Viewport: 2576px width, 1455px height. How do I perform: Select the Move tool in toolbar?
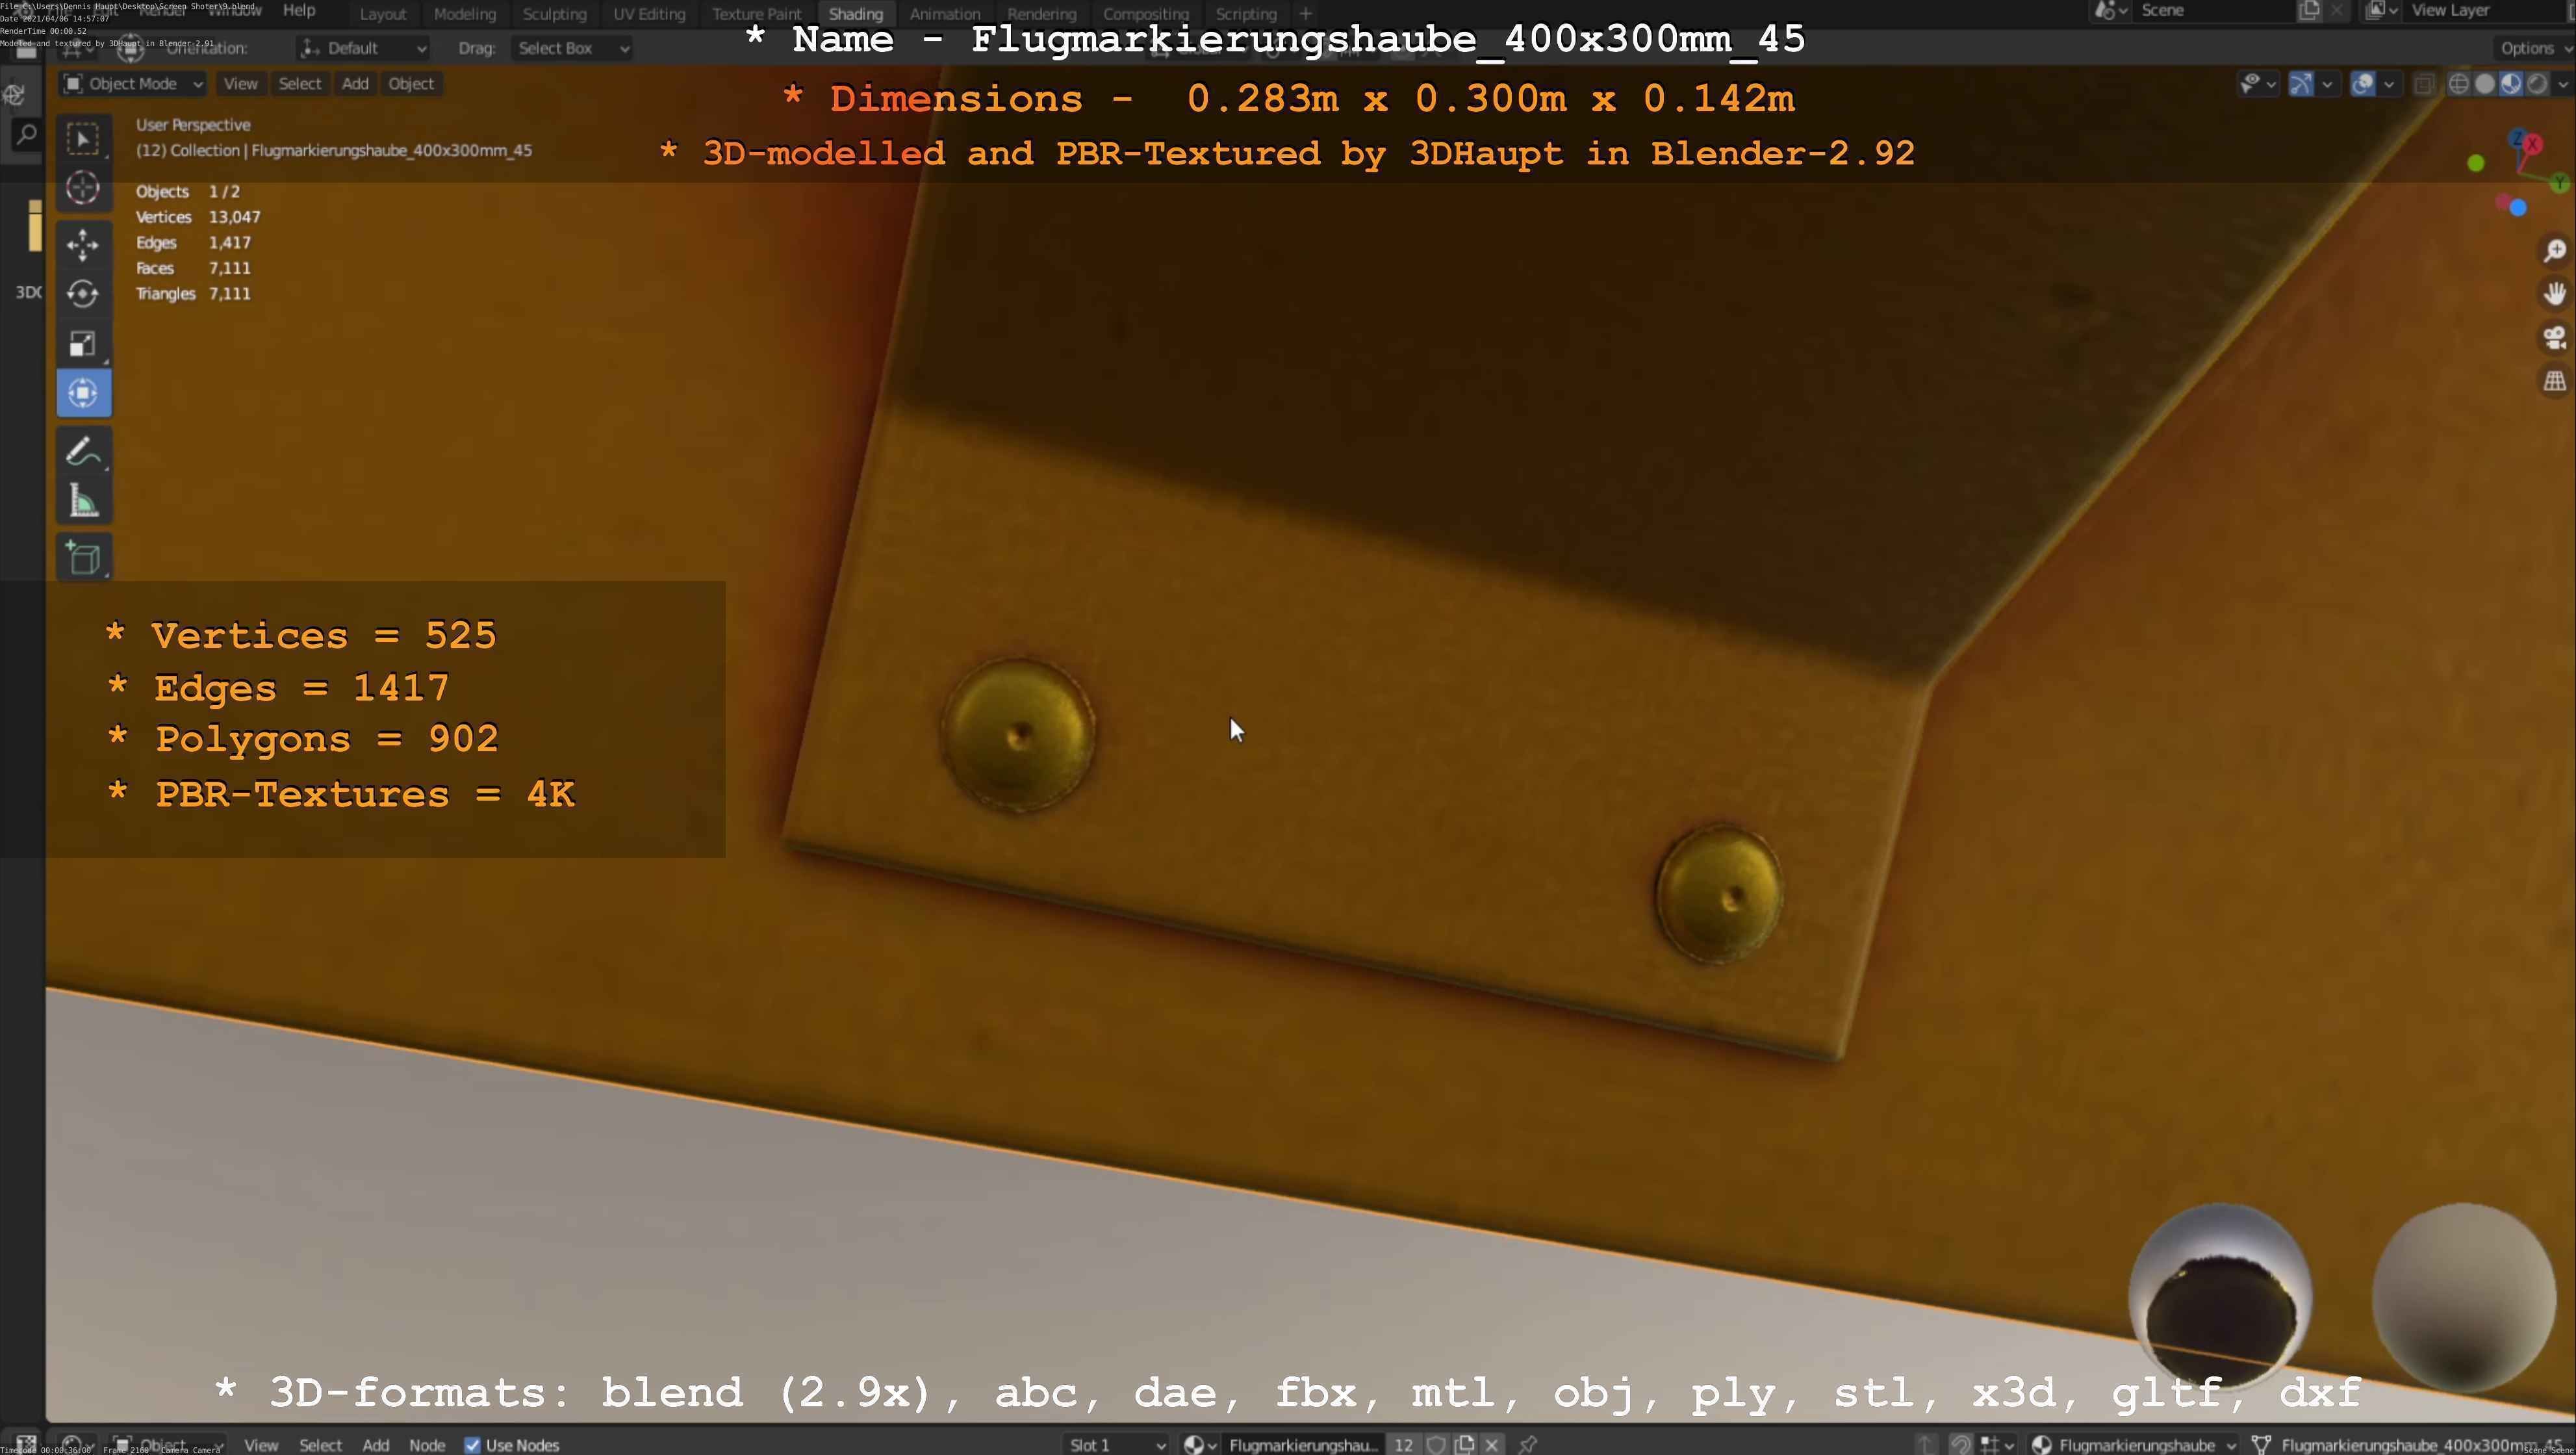coord(83,244)
